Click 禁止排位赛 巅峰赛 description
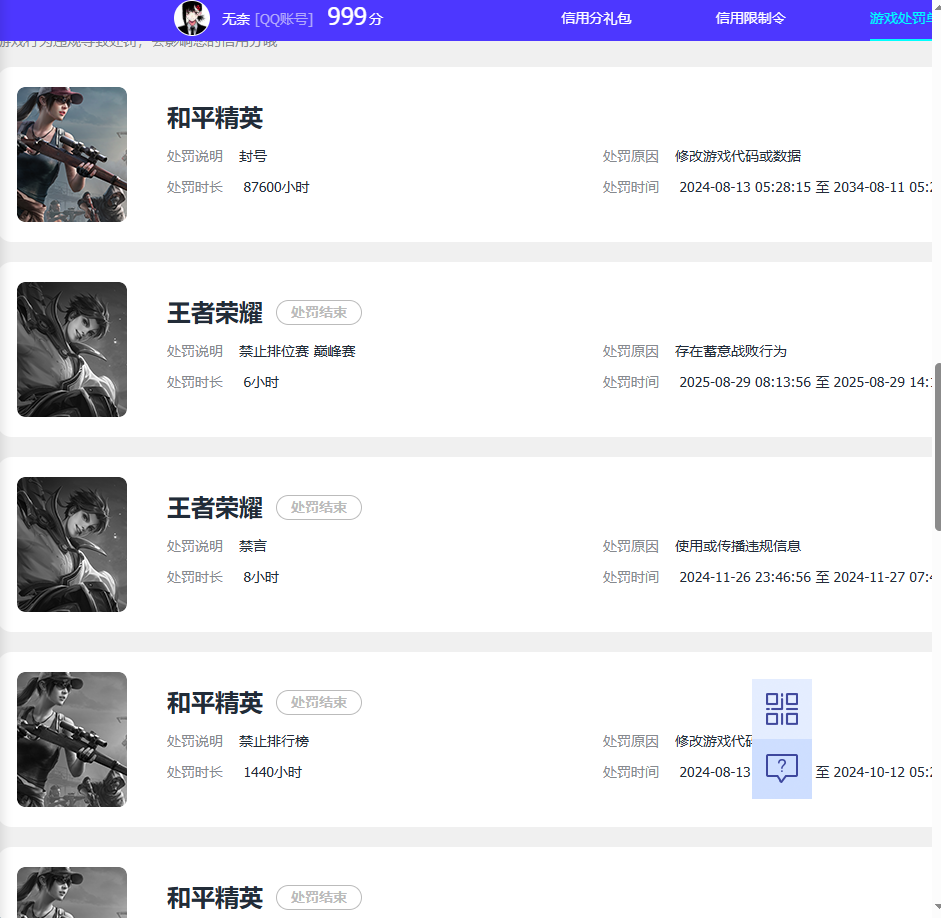This screenshot has height=918, width=941. (x=297, y=351)
